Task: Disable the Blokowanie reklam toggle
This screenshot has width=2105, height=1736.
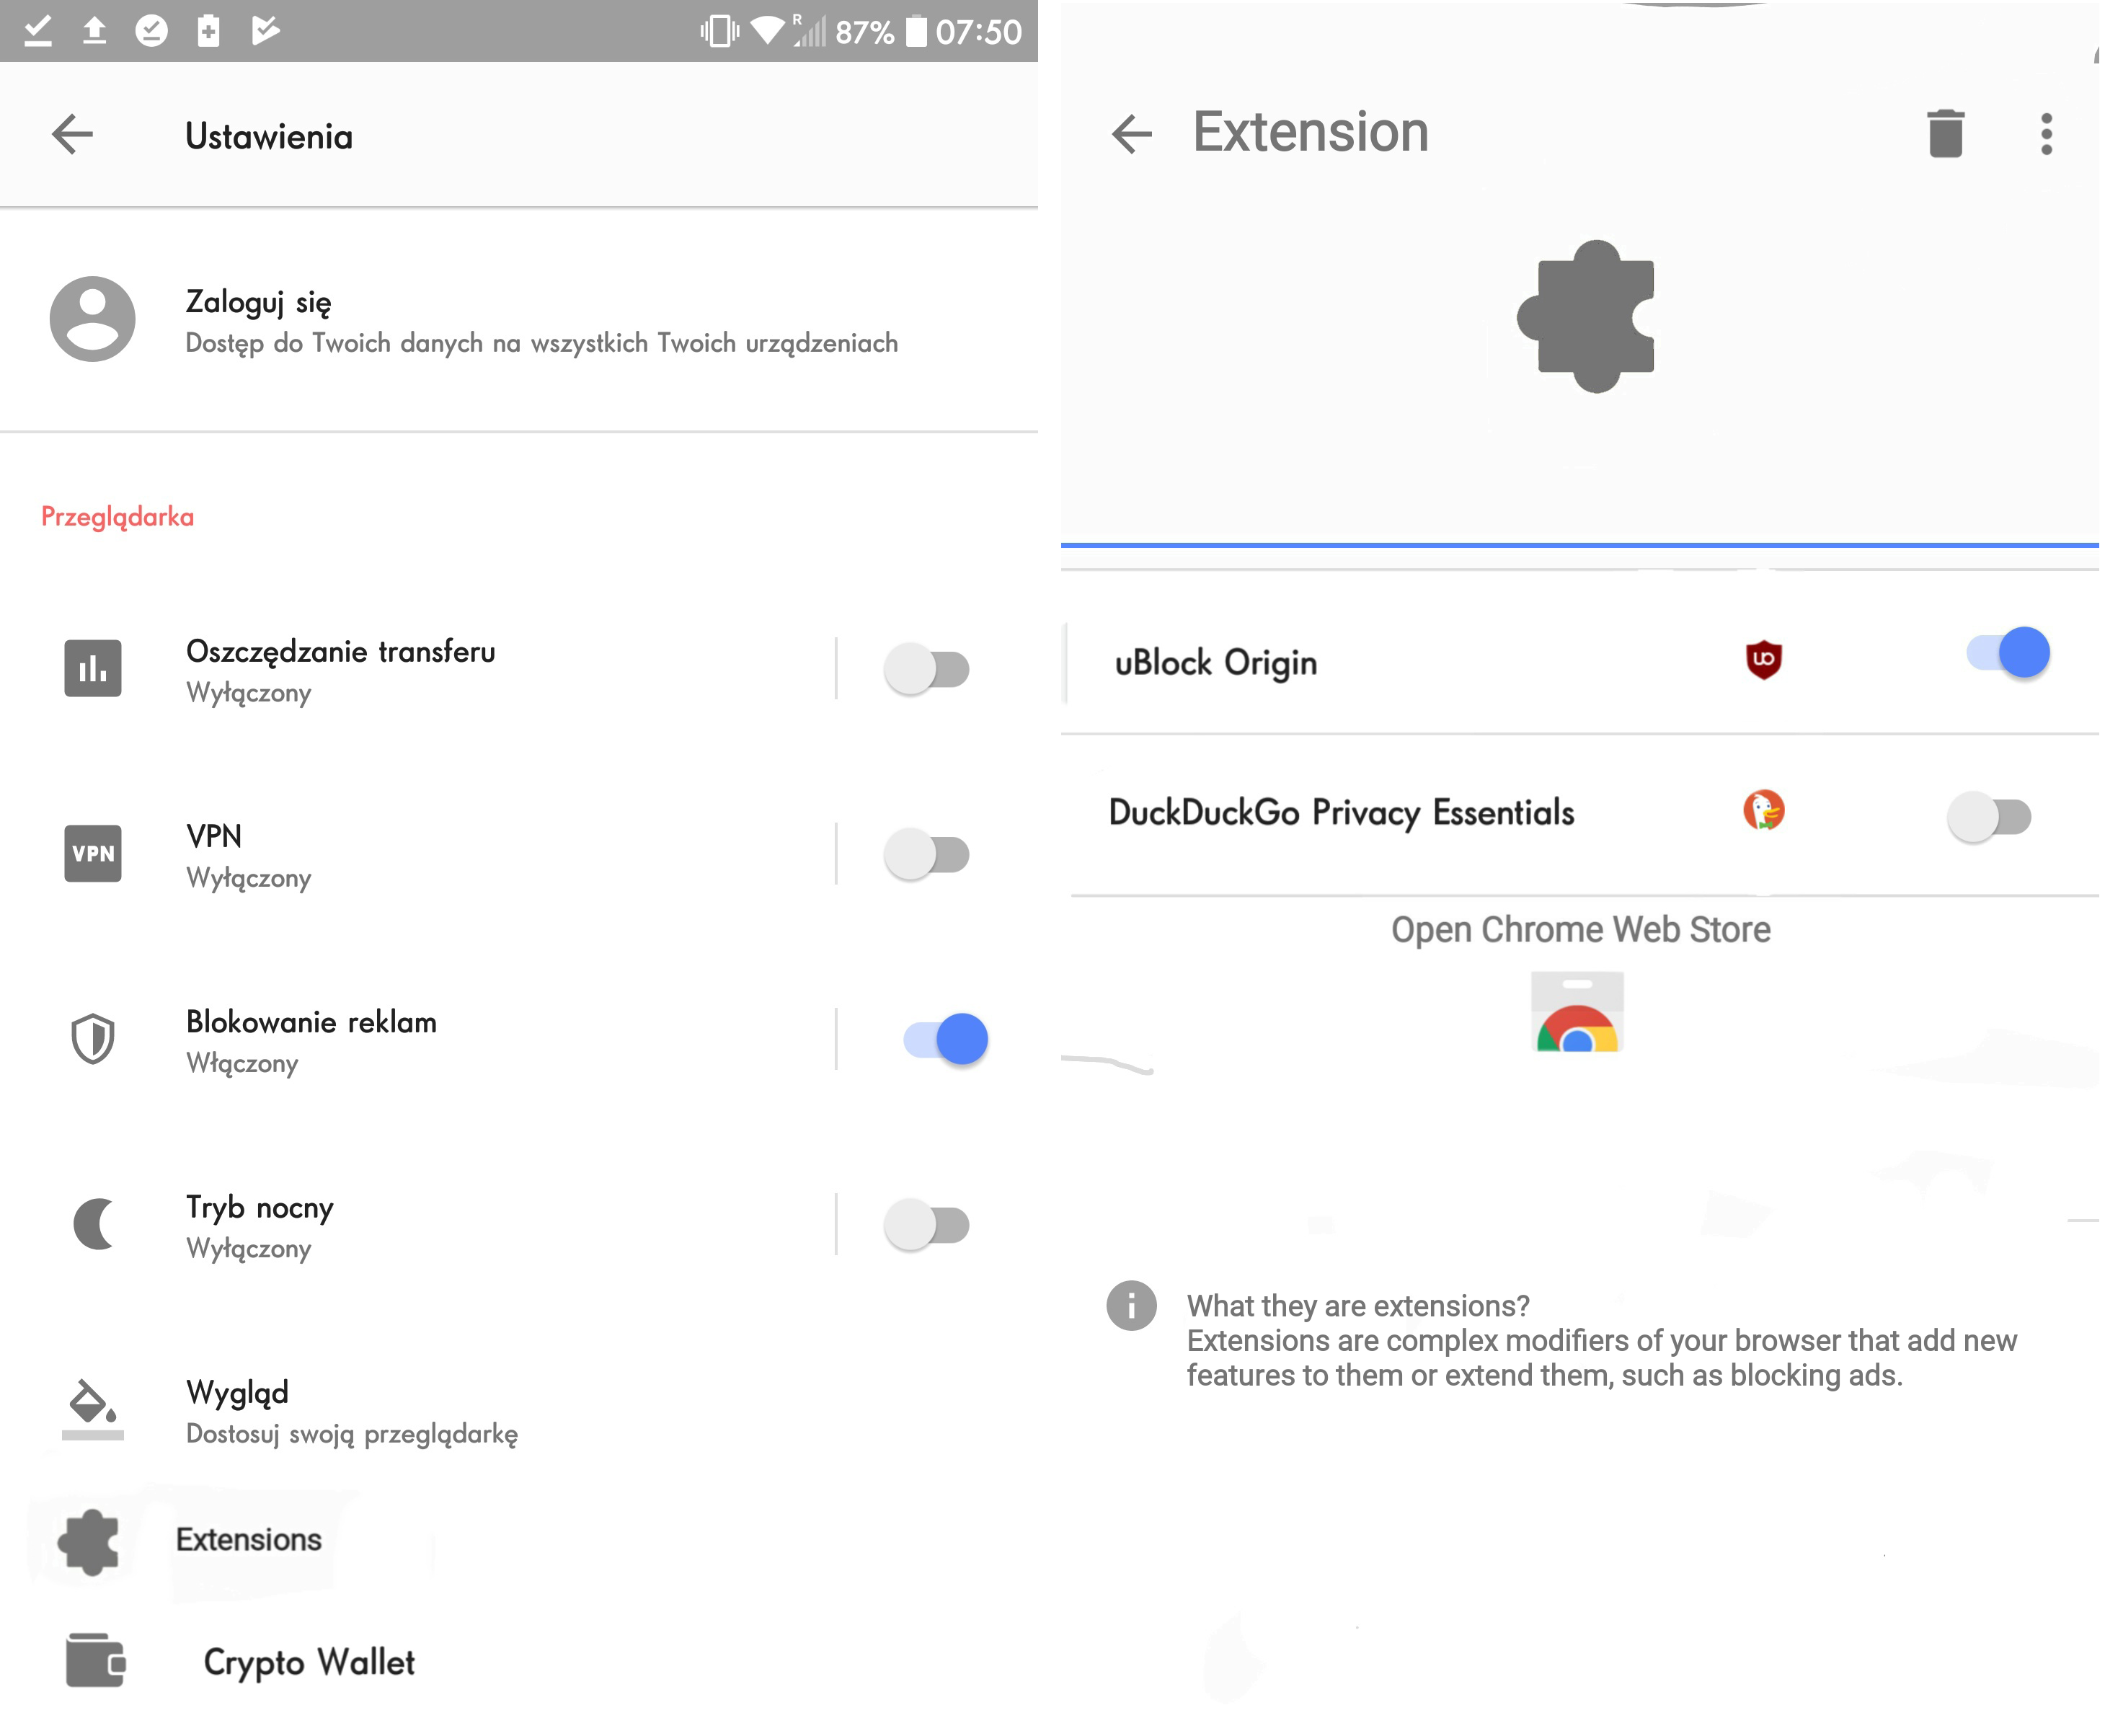Action: (x=946, y=1037)
